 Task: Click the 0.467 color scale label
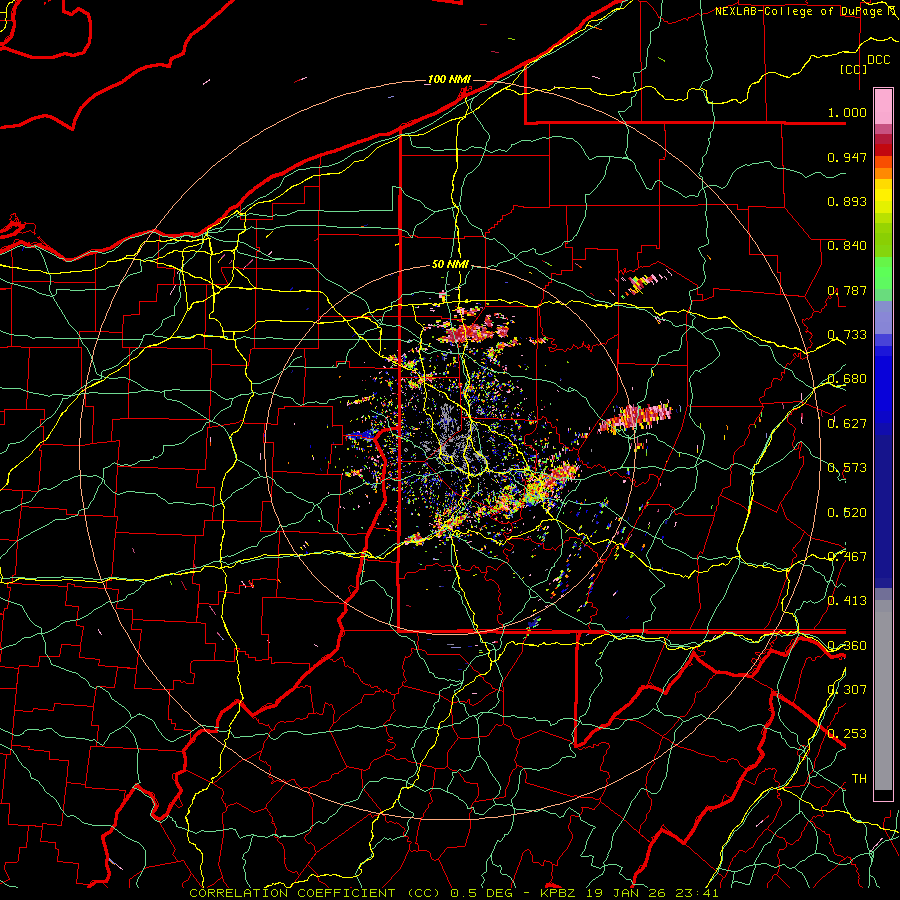[x=847, y=557]
